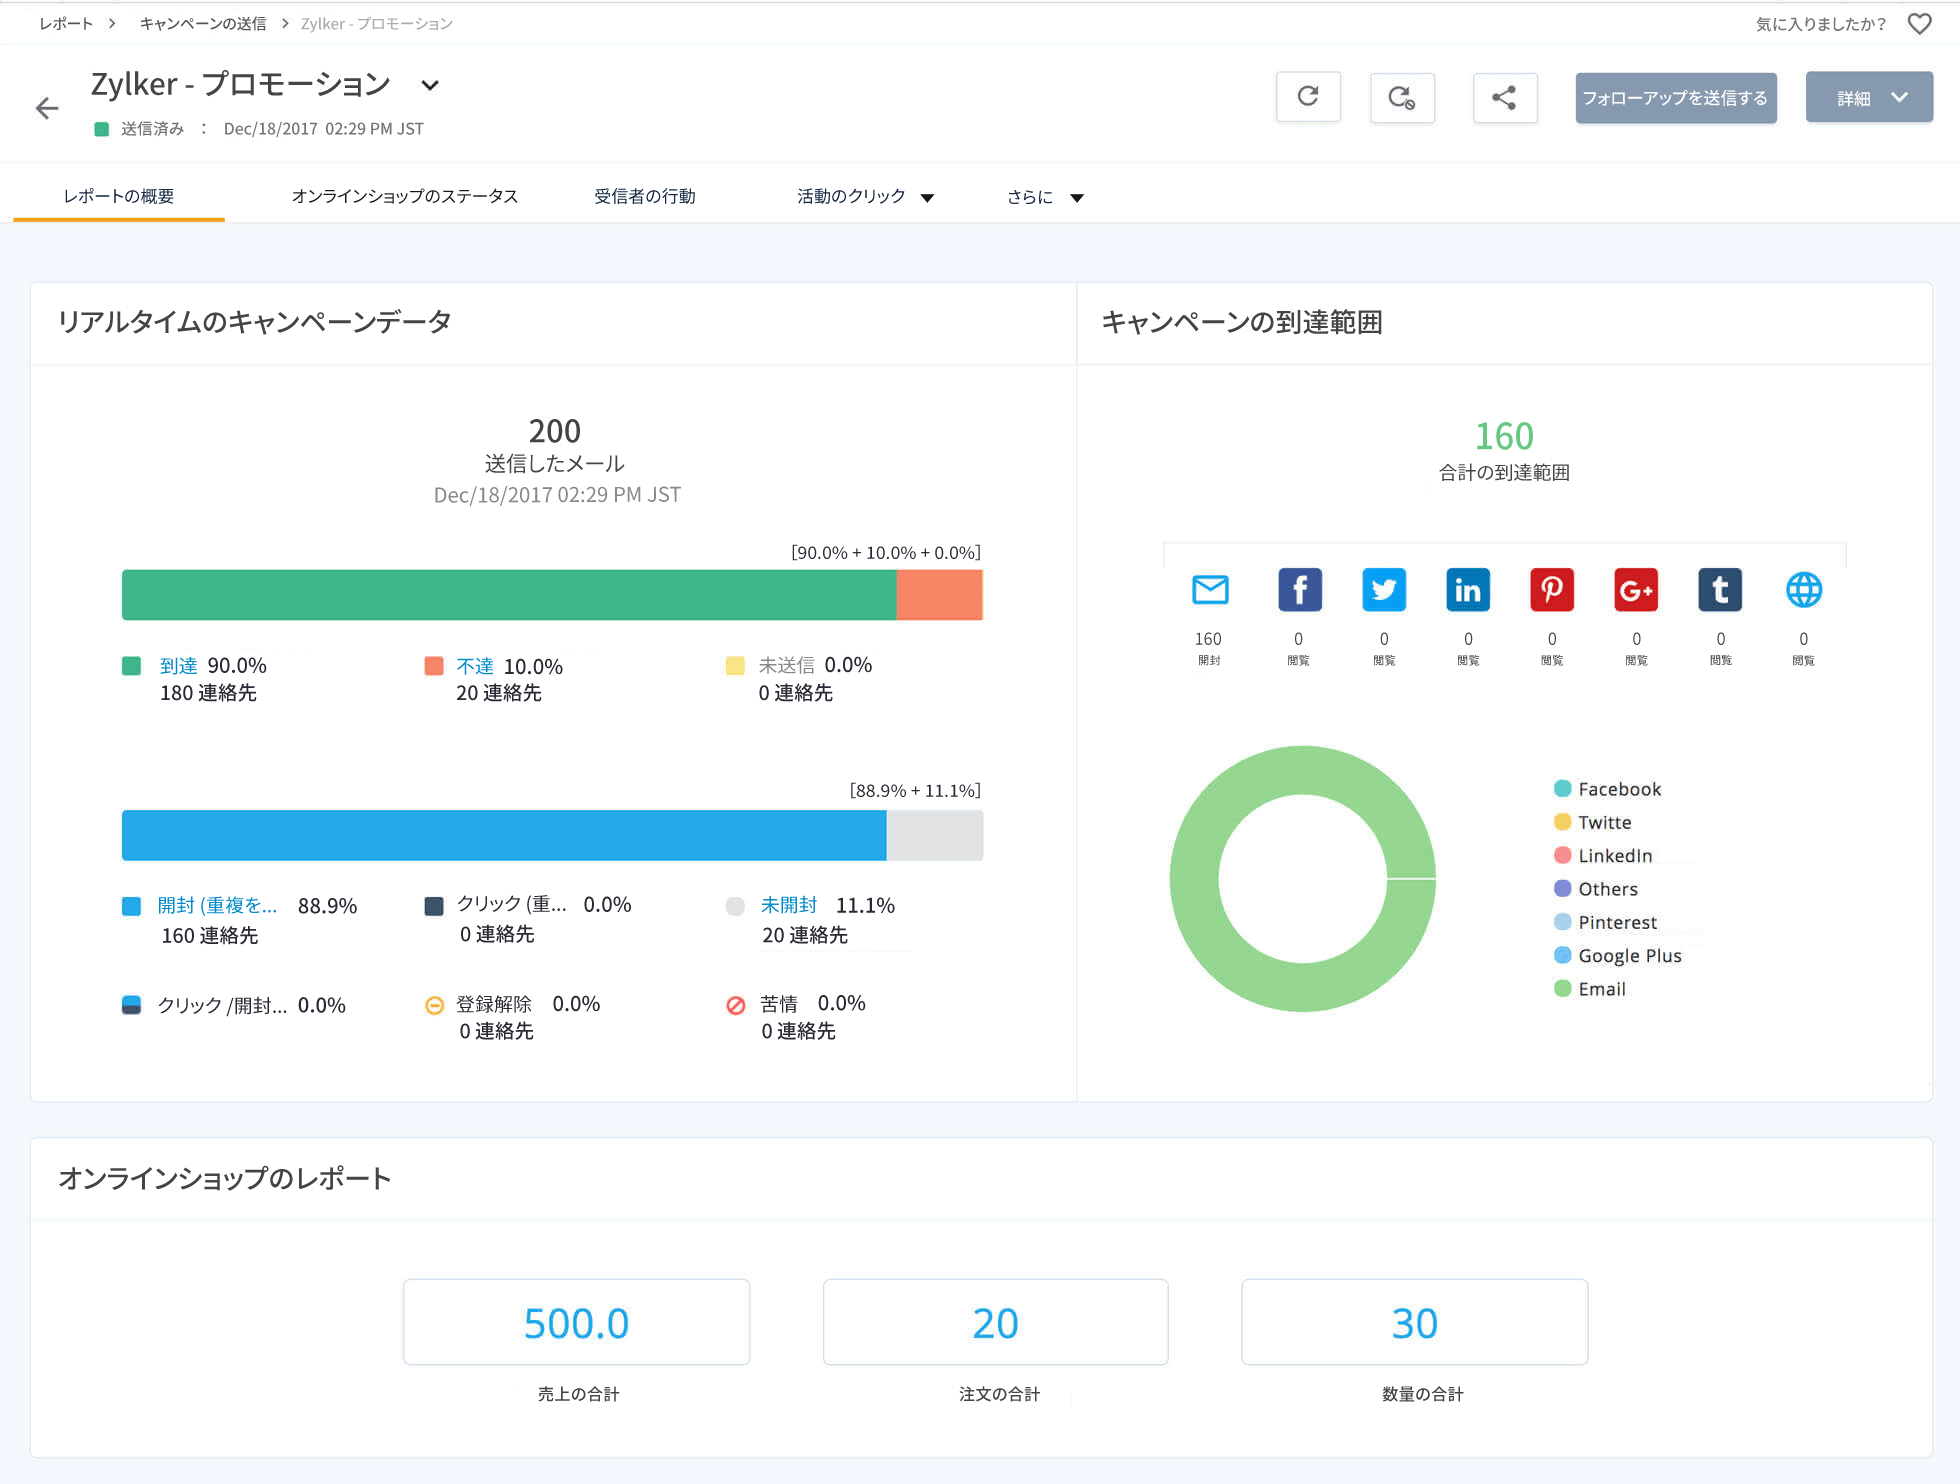Click the share report icon
1960x1484 pixels.
click(x=1504, y=97)
